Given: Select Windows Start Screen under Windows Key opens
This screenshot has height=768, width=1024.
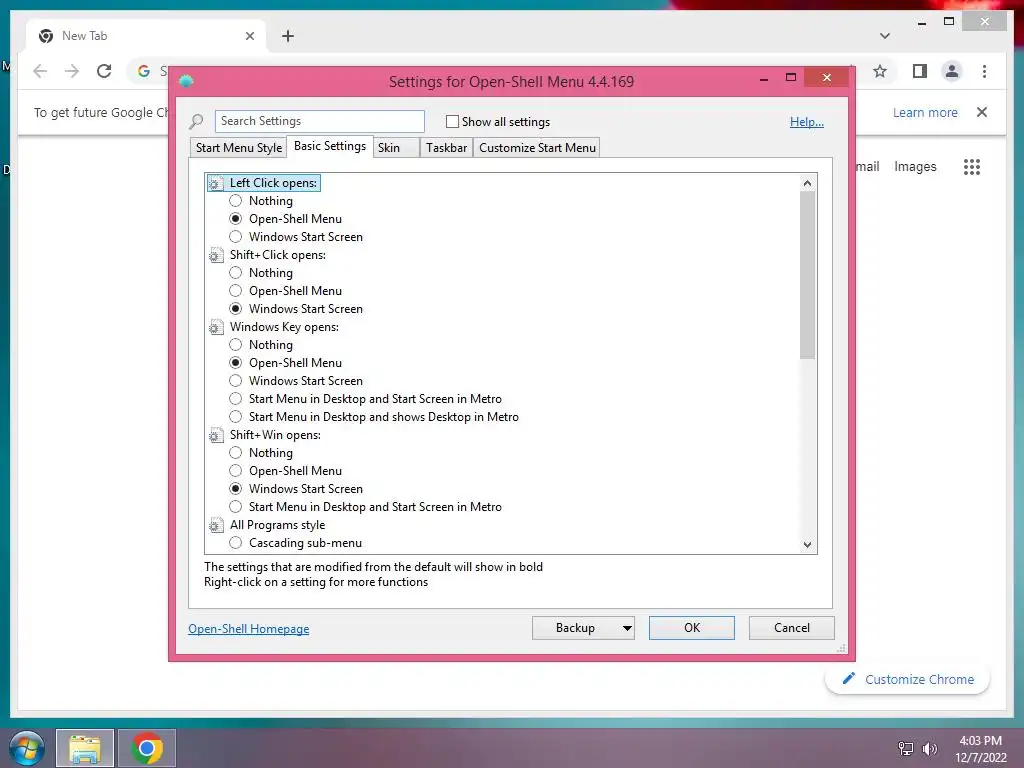Looking at the screenshot, I should pyautogui.click(x=236, y=381).
